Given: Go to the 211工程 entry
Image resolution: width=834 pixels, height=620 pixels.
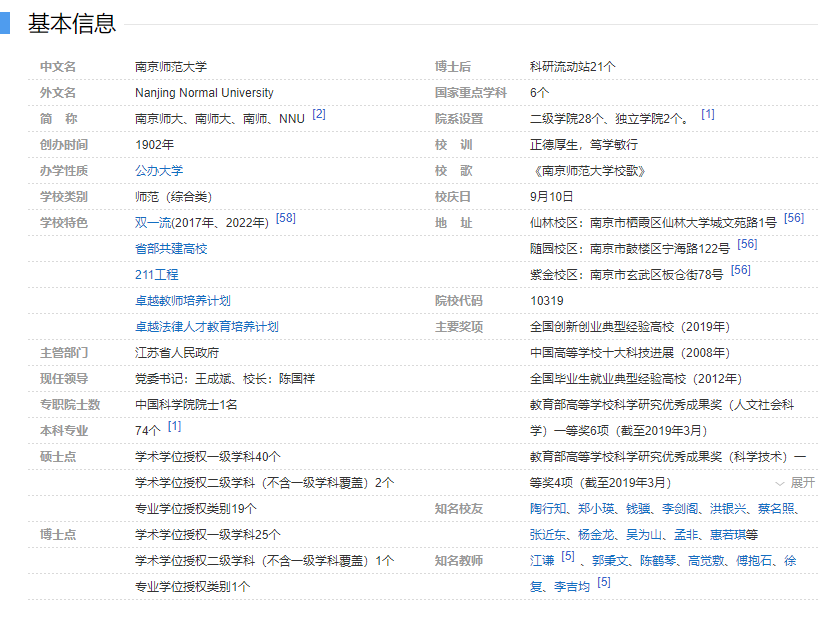Looking at the screenshot, I should click(x=157, y=275).
